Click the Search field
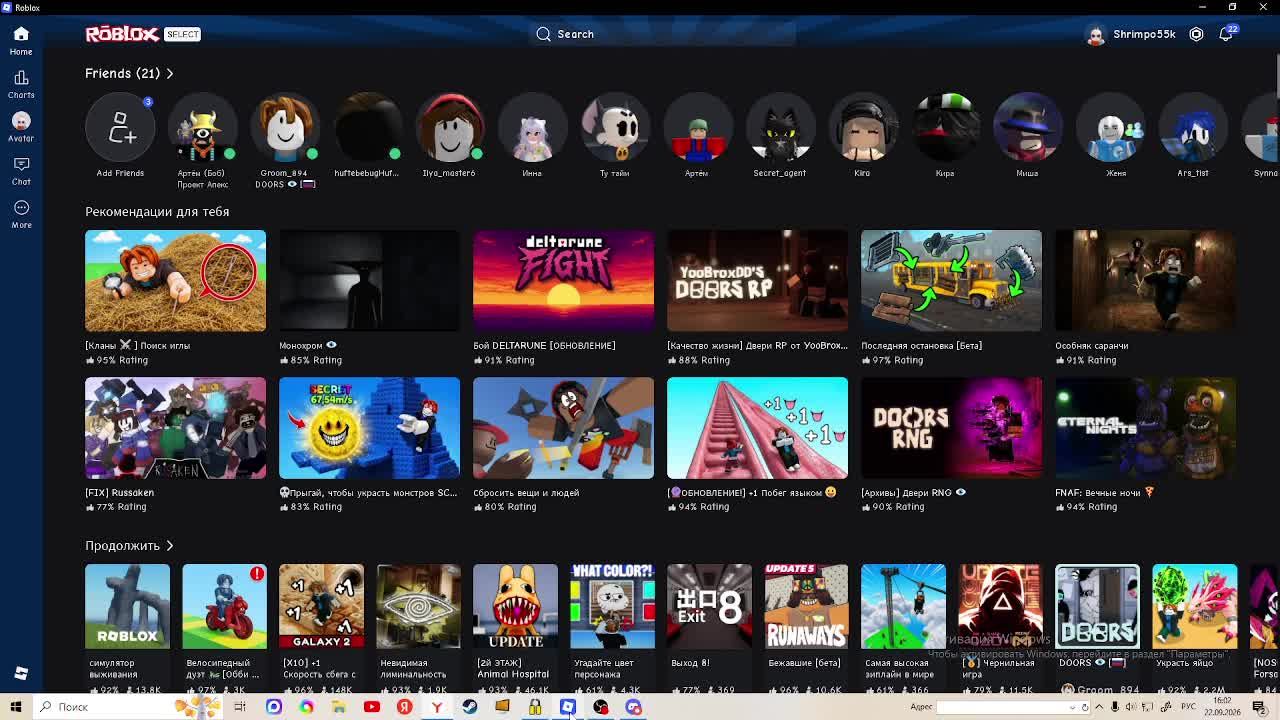Image resolution: width=1280 pixels, height=720 pixels. pyautogui.click(x=662, y=34)
